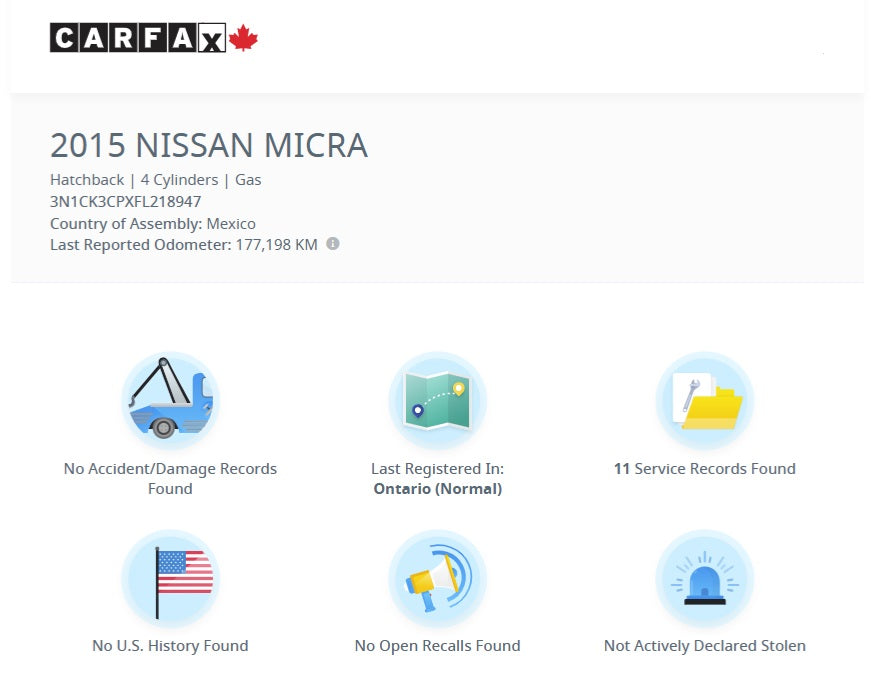871x677 pixels.
Task: Click the CARFAX logo
Action: (x=138, y=38)
